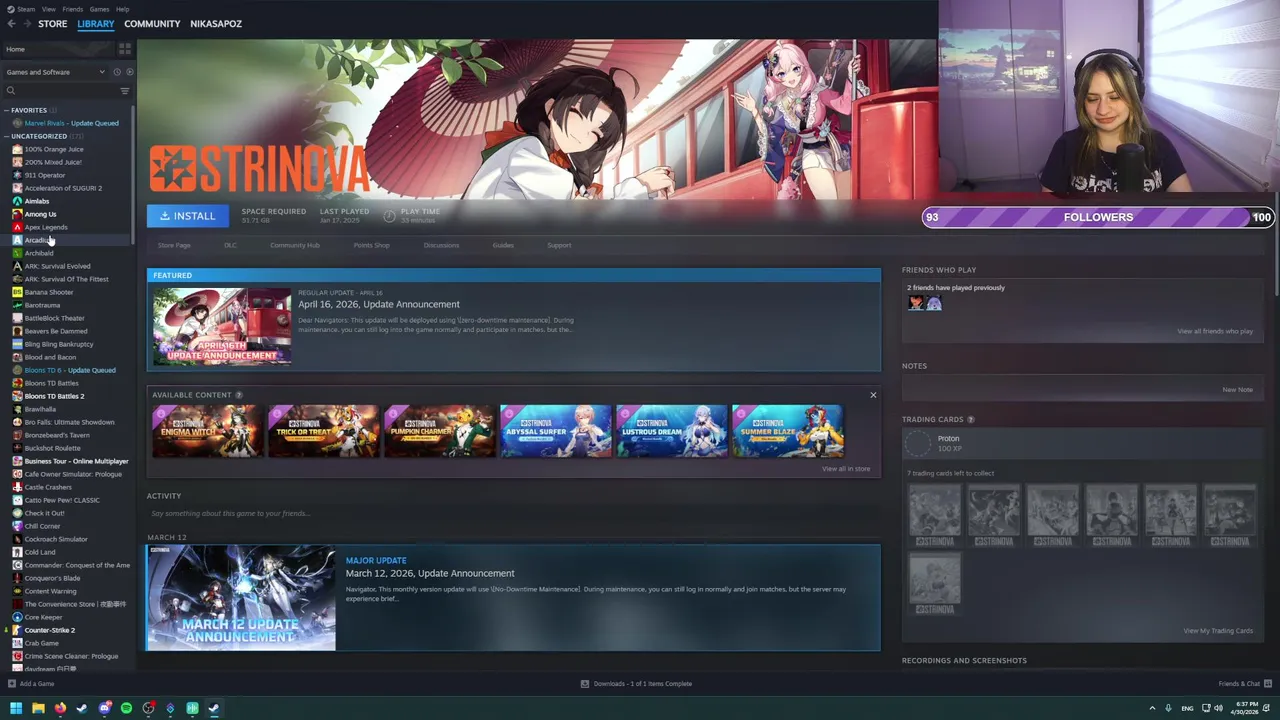Switch to the Community tab
1280x720 pixels.
tap(152, 23)
